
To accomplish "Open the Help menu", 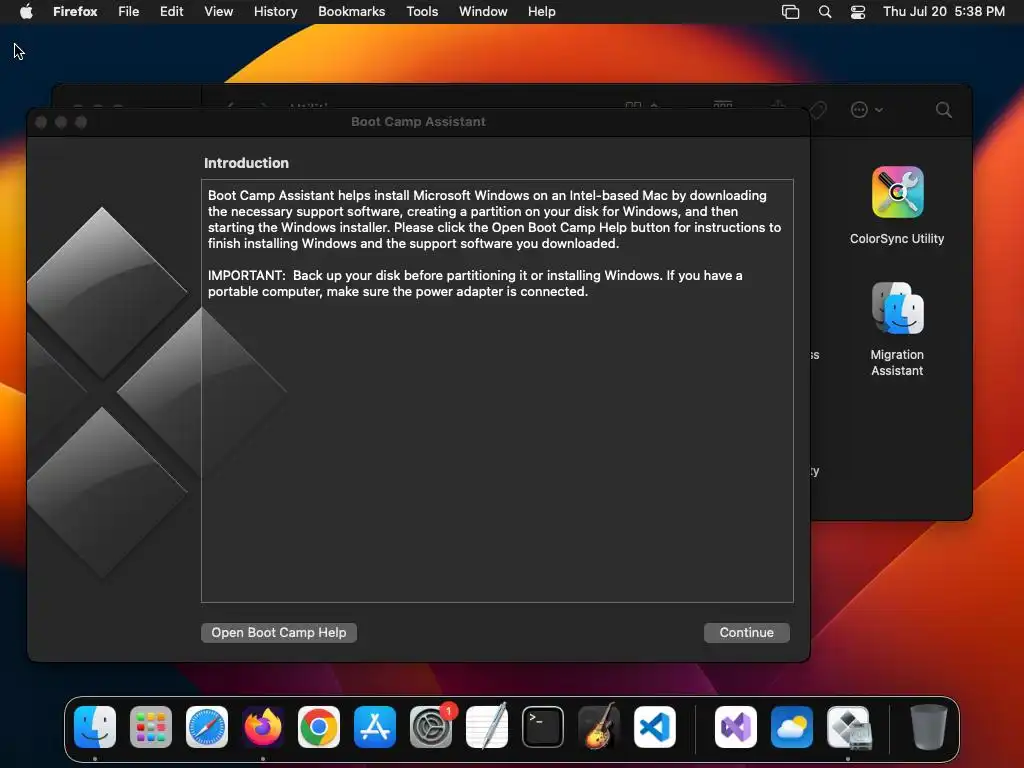I will pyautogui.click(x=541, y=11).
